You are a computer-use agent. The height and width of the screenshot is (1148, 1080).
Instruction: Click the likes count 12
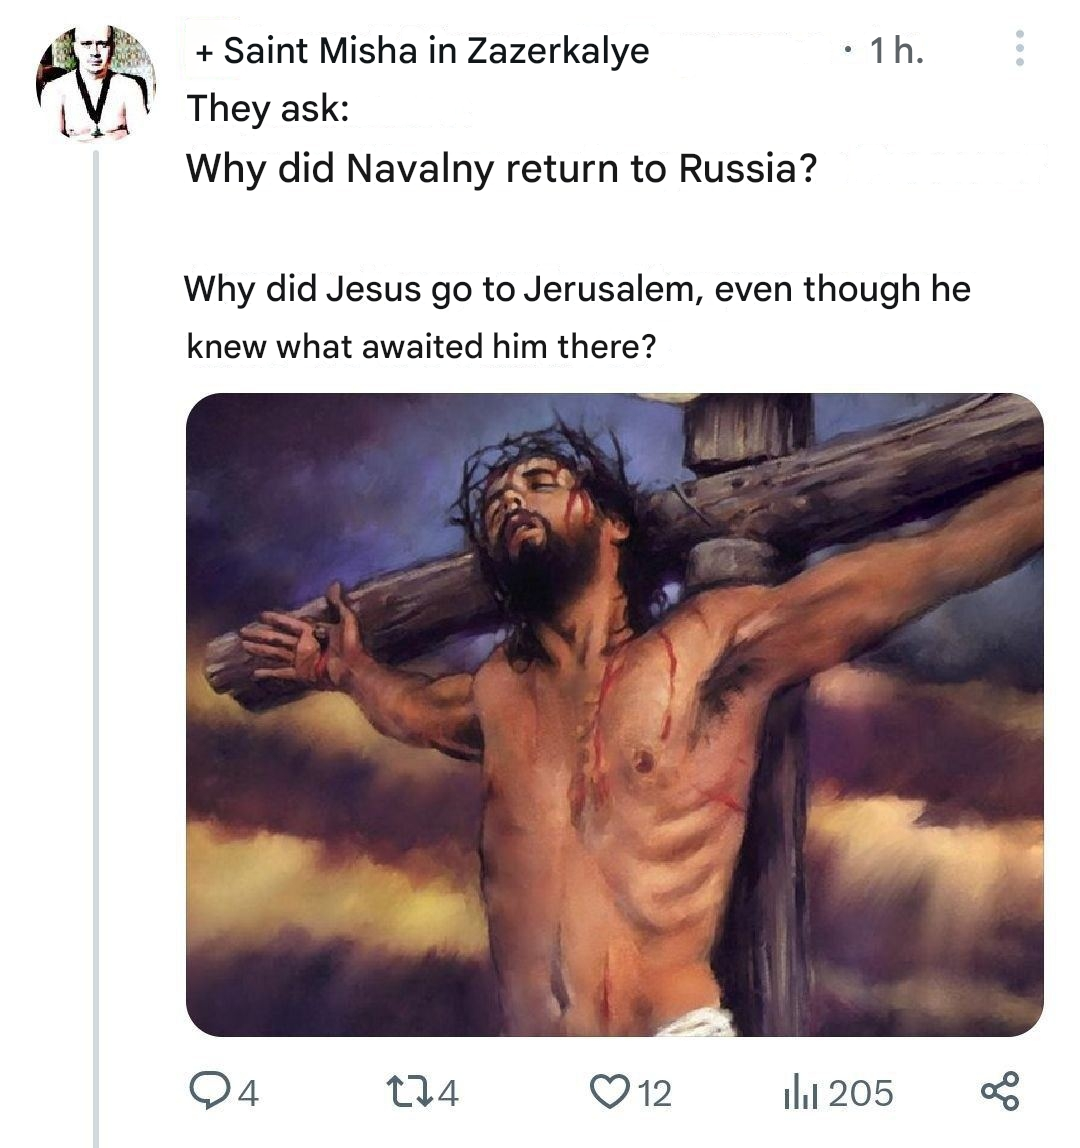click(654, 1093)
